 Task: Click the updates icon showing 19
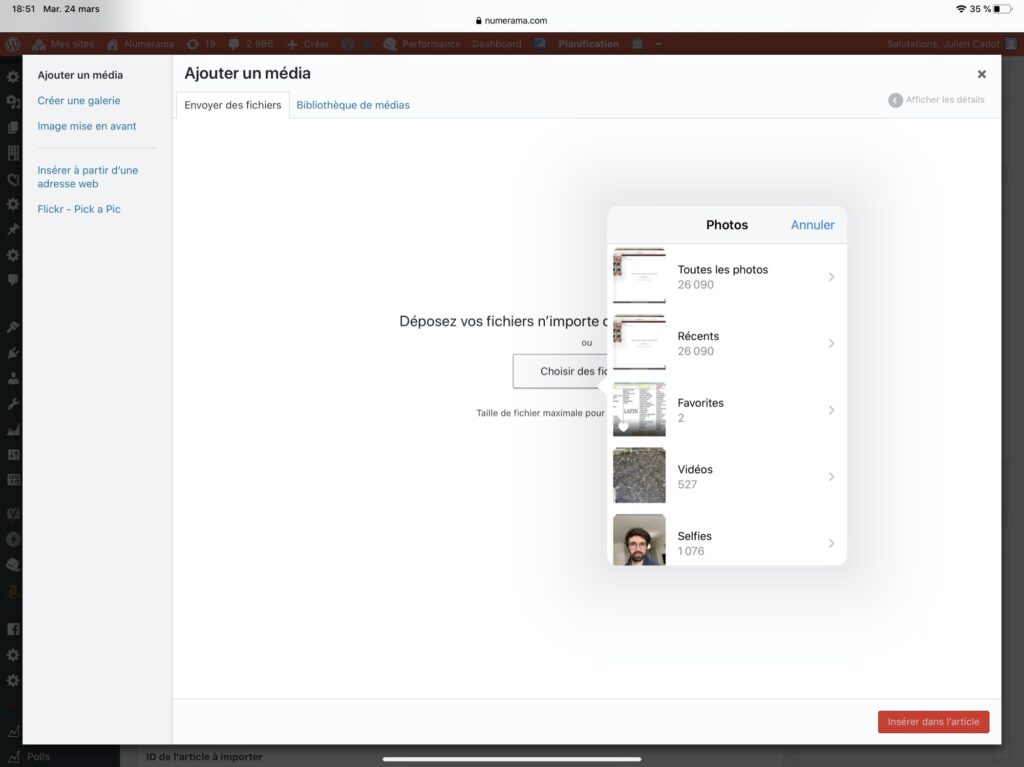pyautogui.click(x=200, y=44)
